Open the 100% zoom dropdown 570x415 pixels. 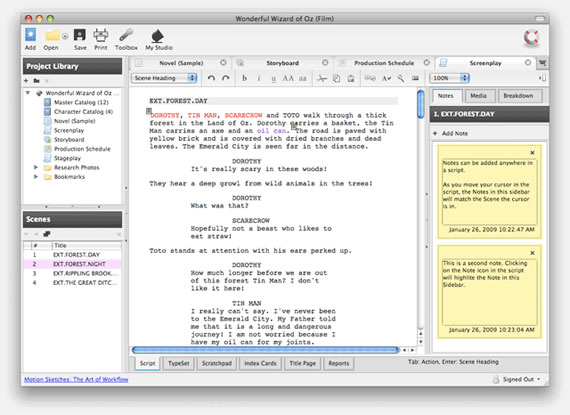pyautogui.click(x=449, y=78)
